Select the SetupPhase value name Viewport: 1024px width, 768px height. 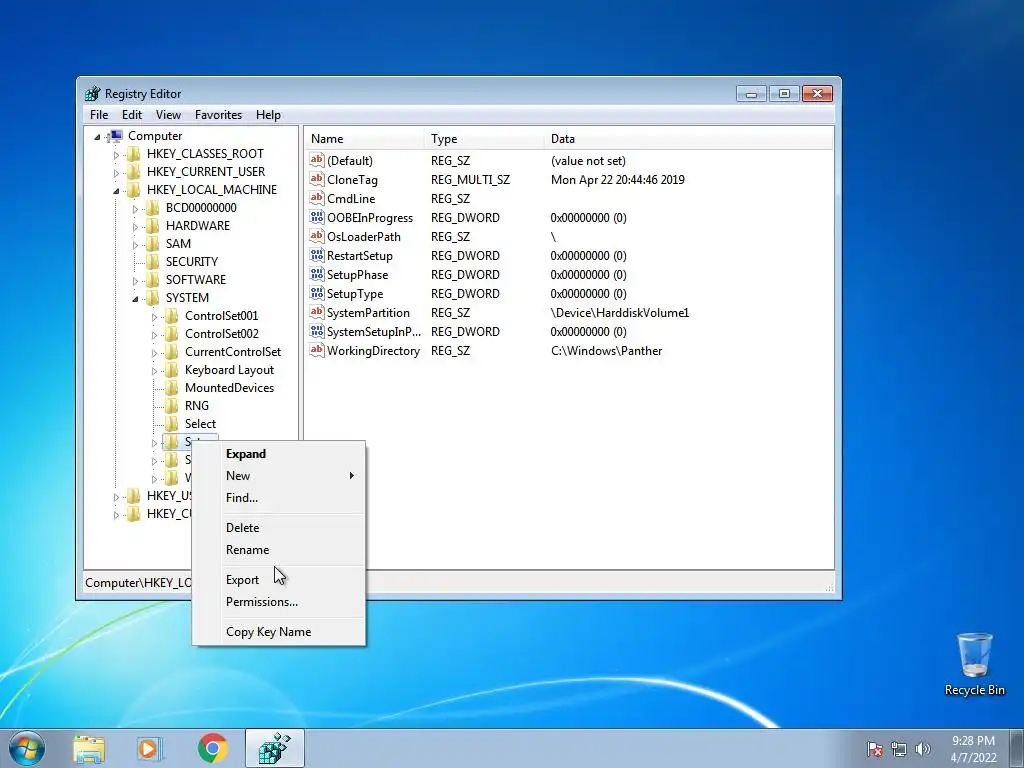(357, 274)
